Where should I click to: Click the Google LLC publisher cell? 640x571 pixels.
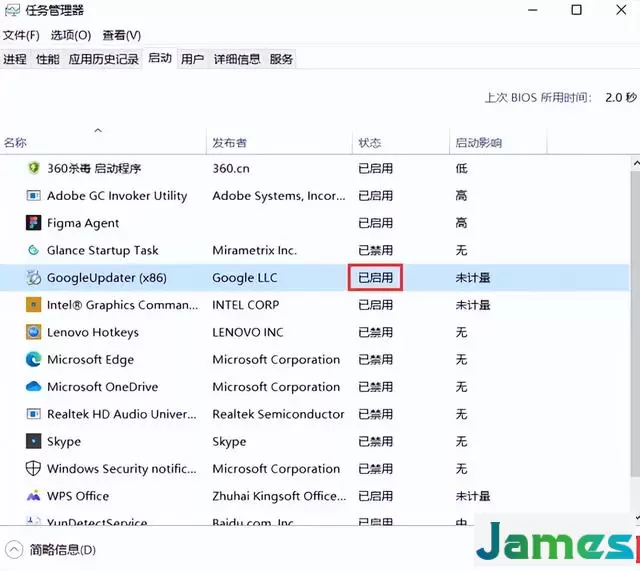[x=245, y=278]
